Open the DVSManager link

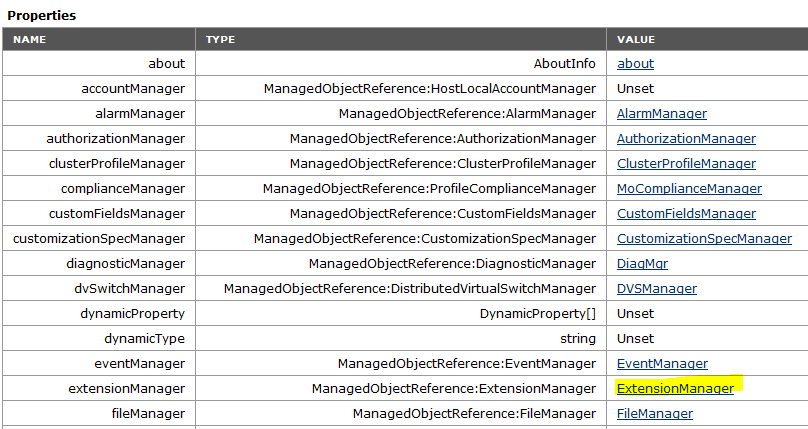coord(656,288)
